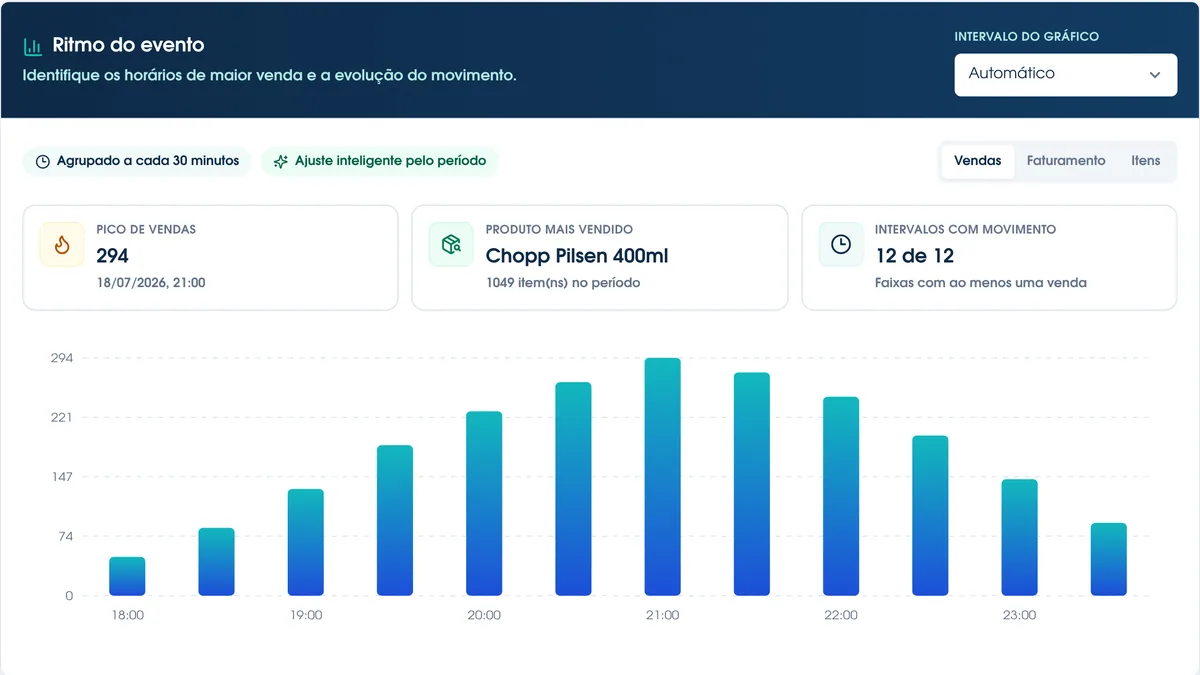Viewport: 1200px width, 675px height.
Task: Click the Ritmo do evento heading
Action: (128, 46)
